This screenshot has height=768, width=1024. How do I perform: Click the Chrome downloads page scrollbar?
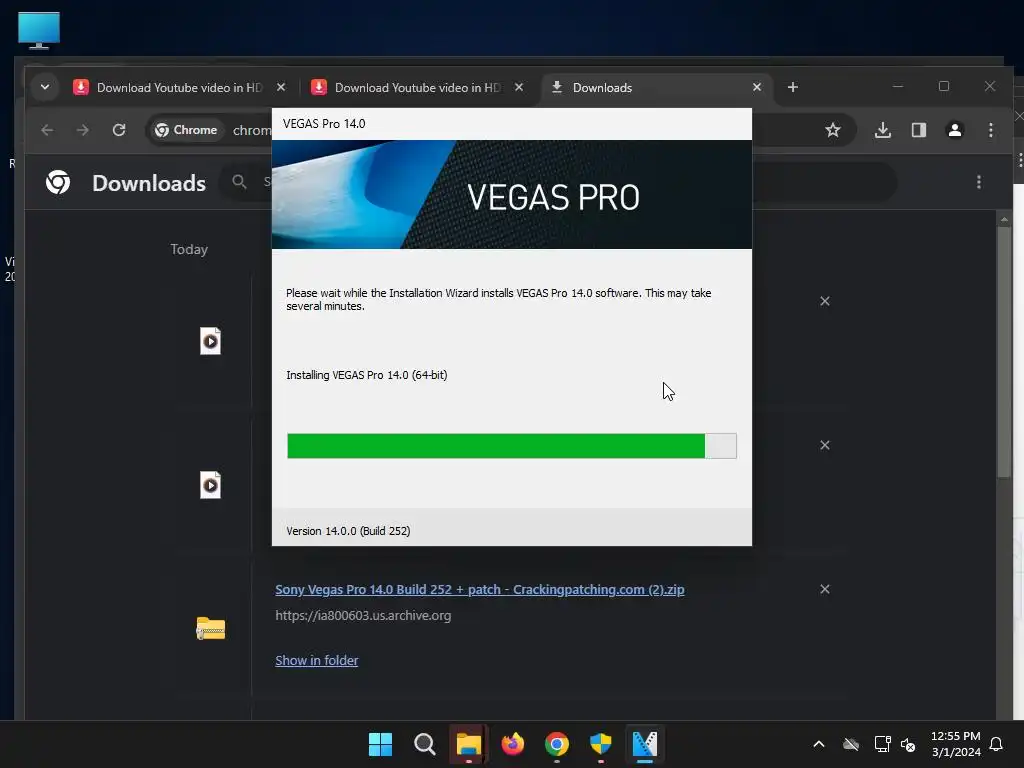[x=1004, y=353]
